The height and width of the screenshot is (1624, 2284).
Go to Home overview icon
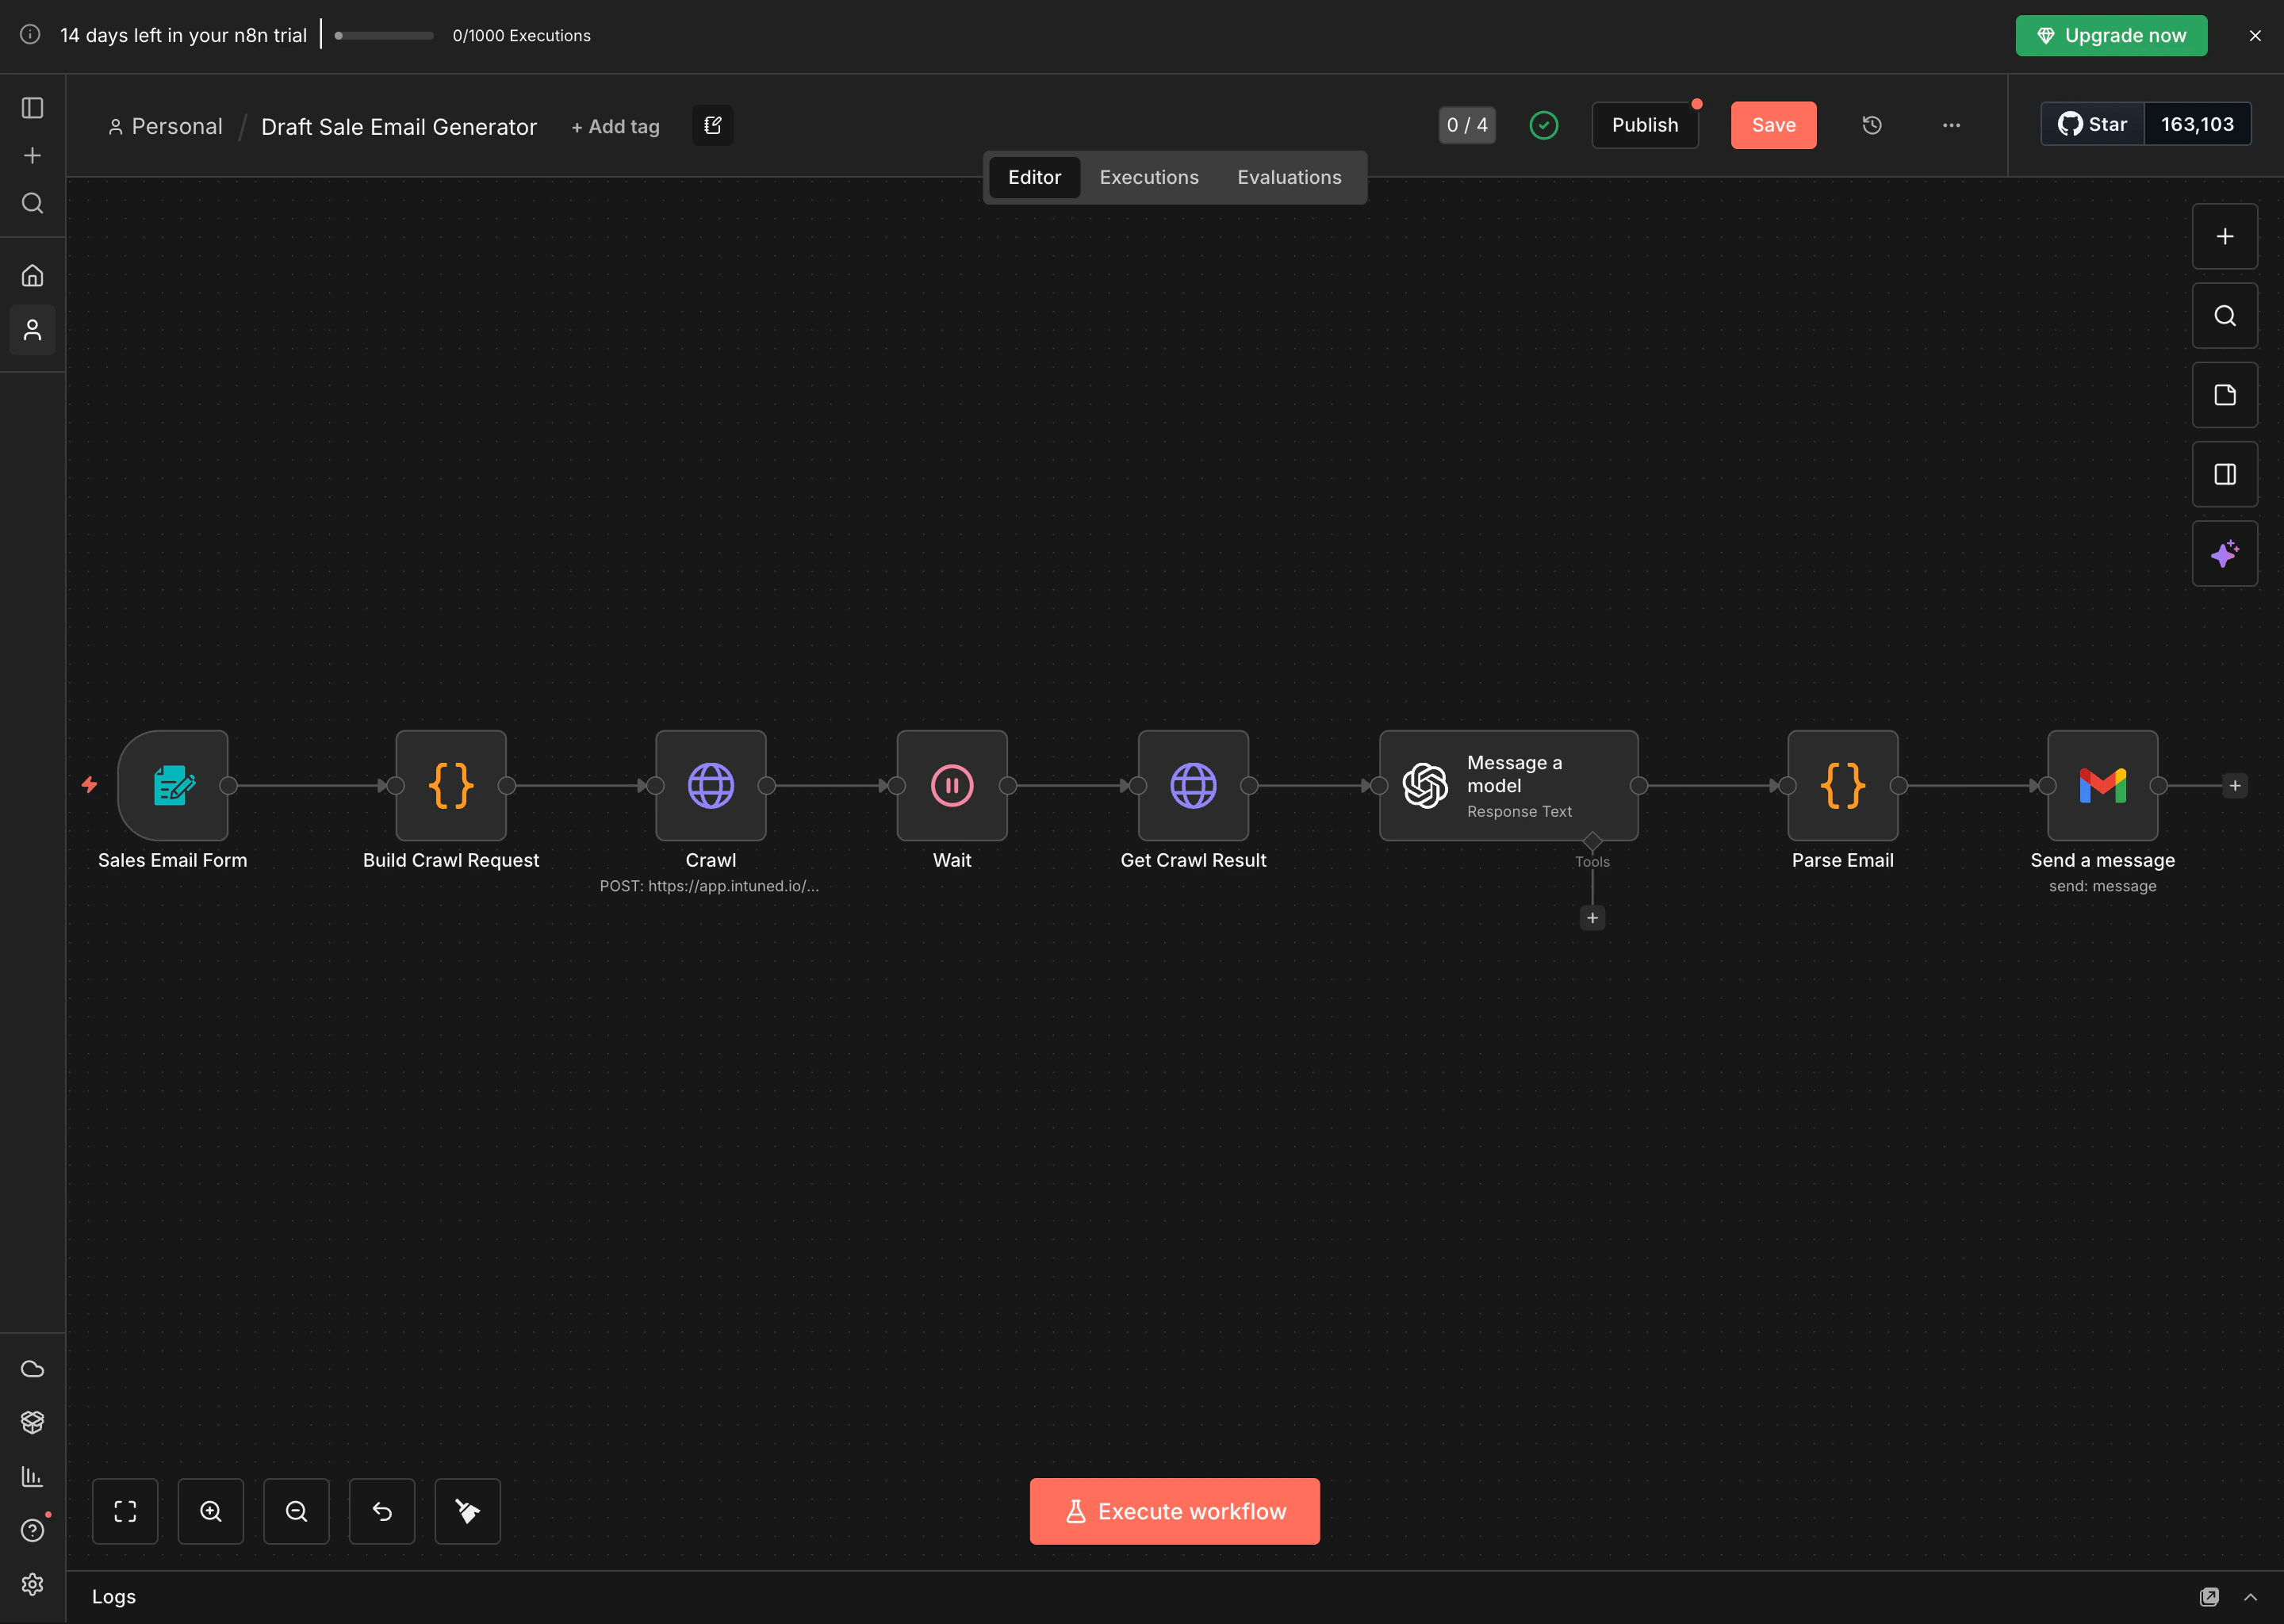[x=32, y=275]
